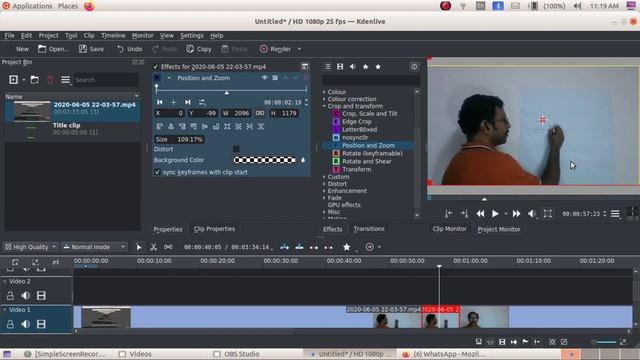Rewind playback in project monitor

pyautogui.click(x=480, y=213)
